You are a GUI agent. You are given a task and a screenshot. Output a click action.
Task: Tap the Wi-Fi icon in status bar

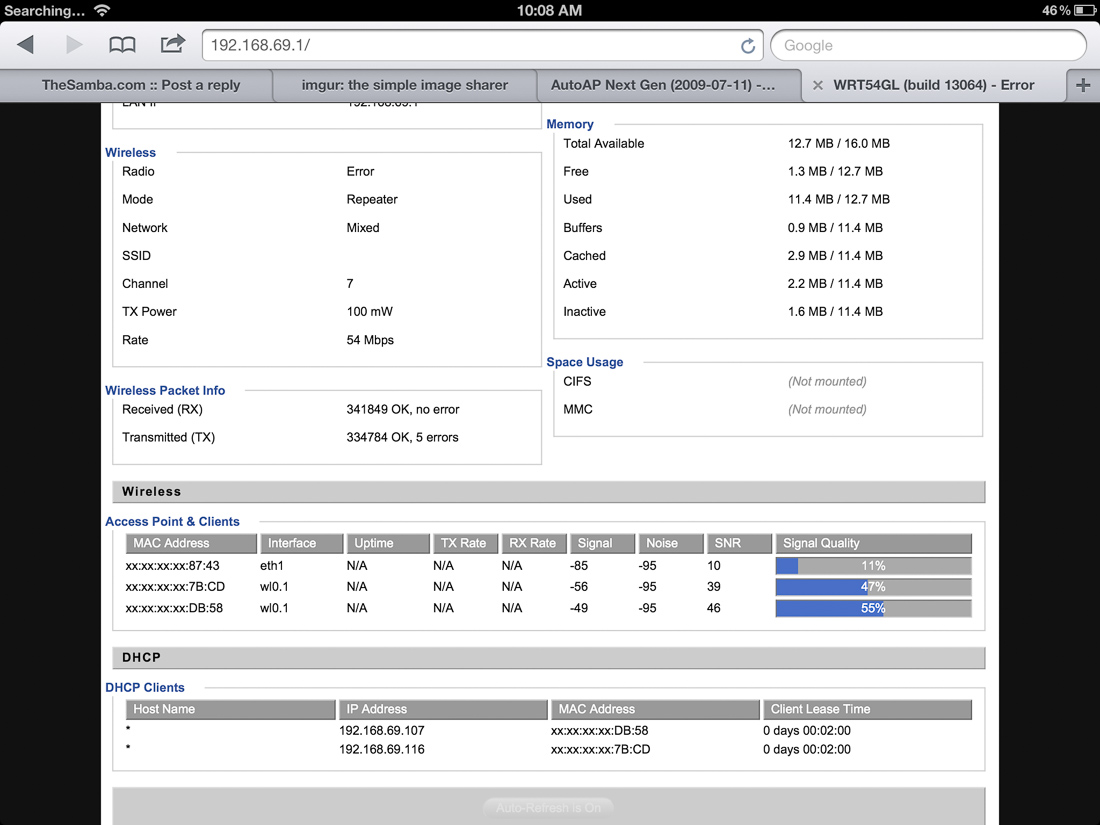point(102,10)
